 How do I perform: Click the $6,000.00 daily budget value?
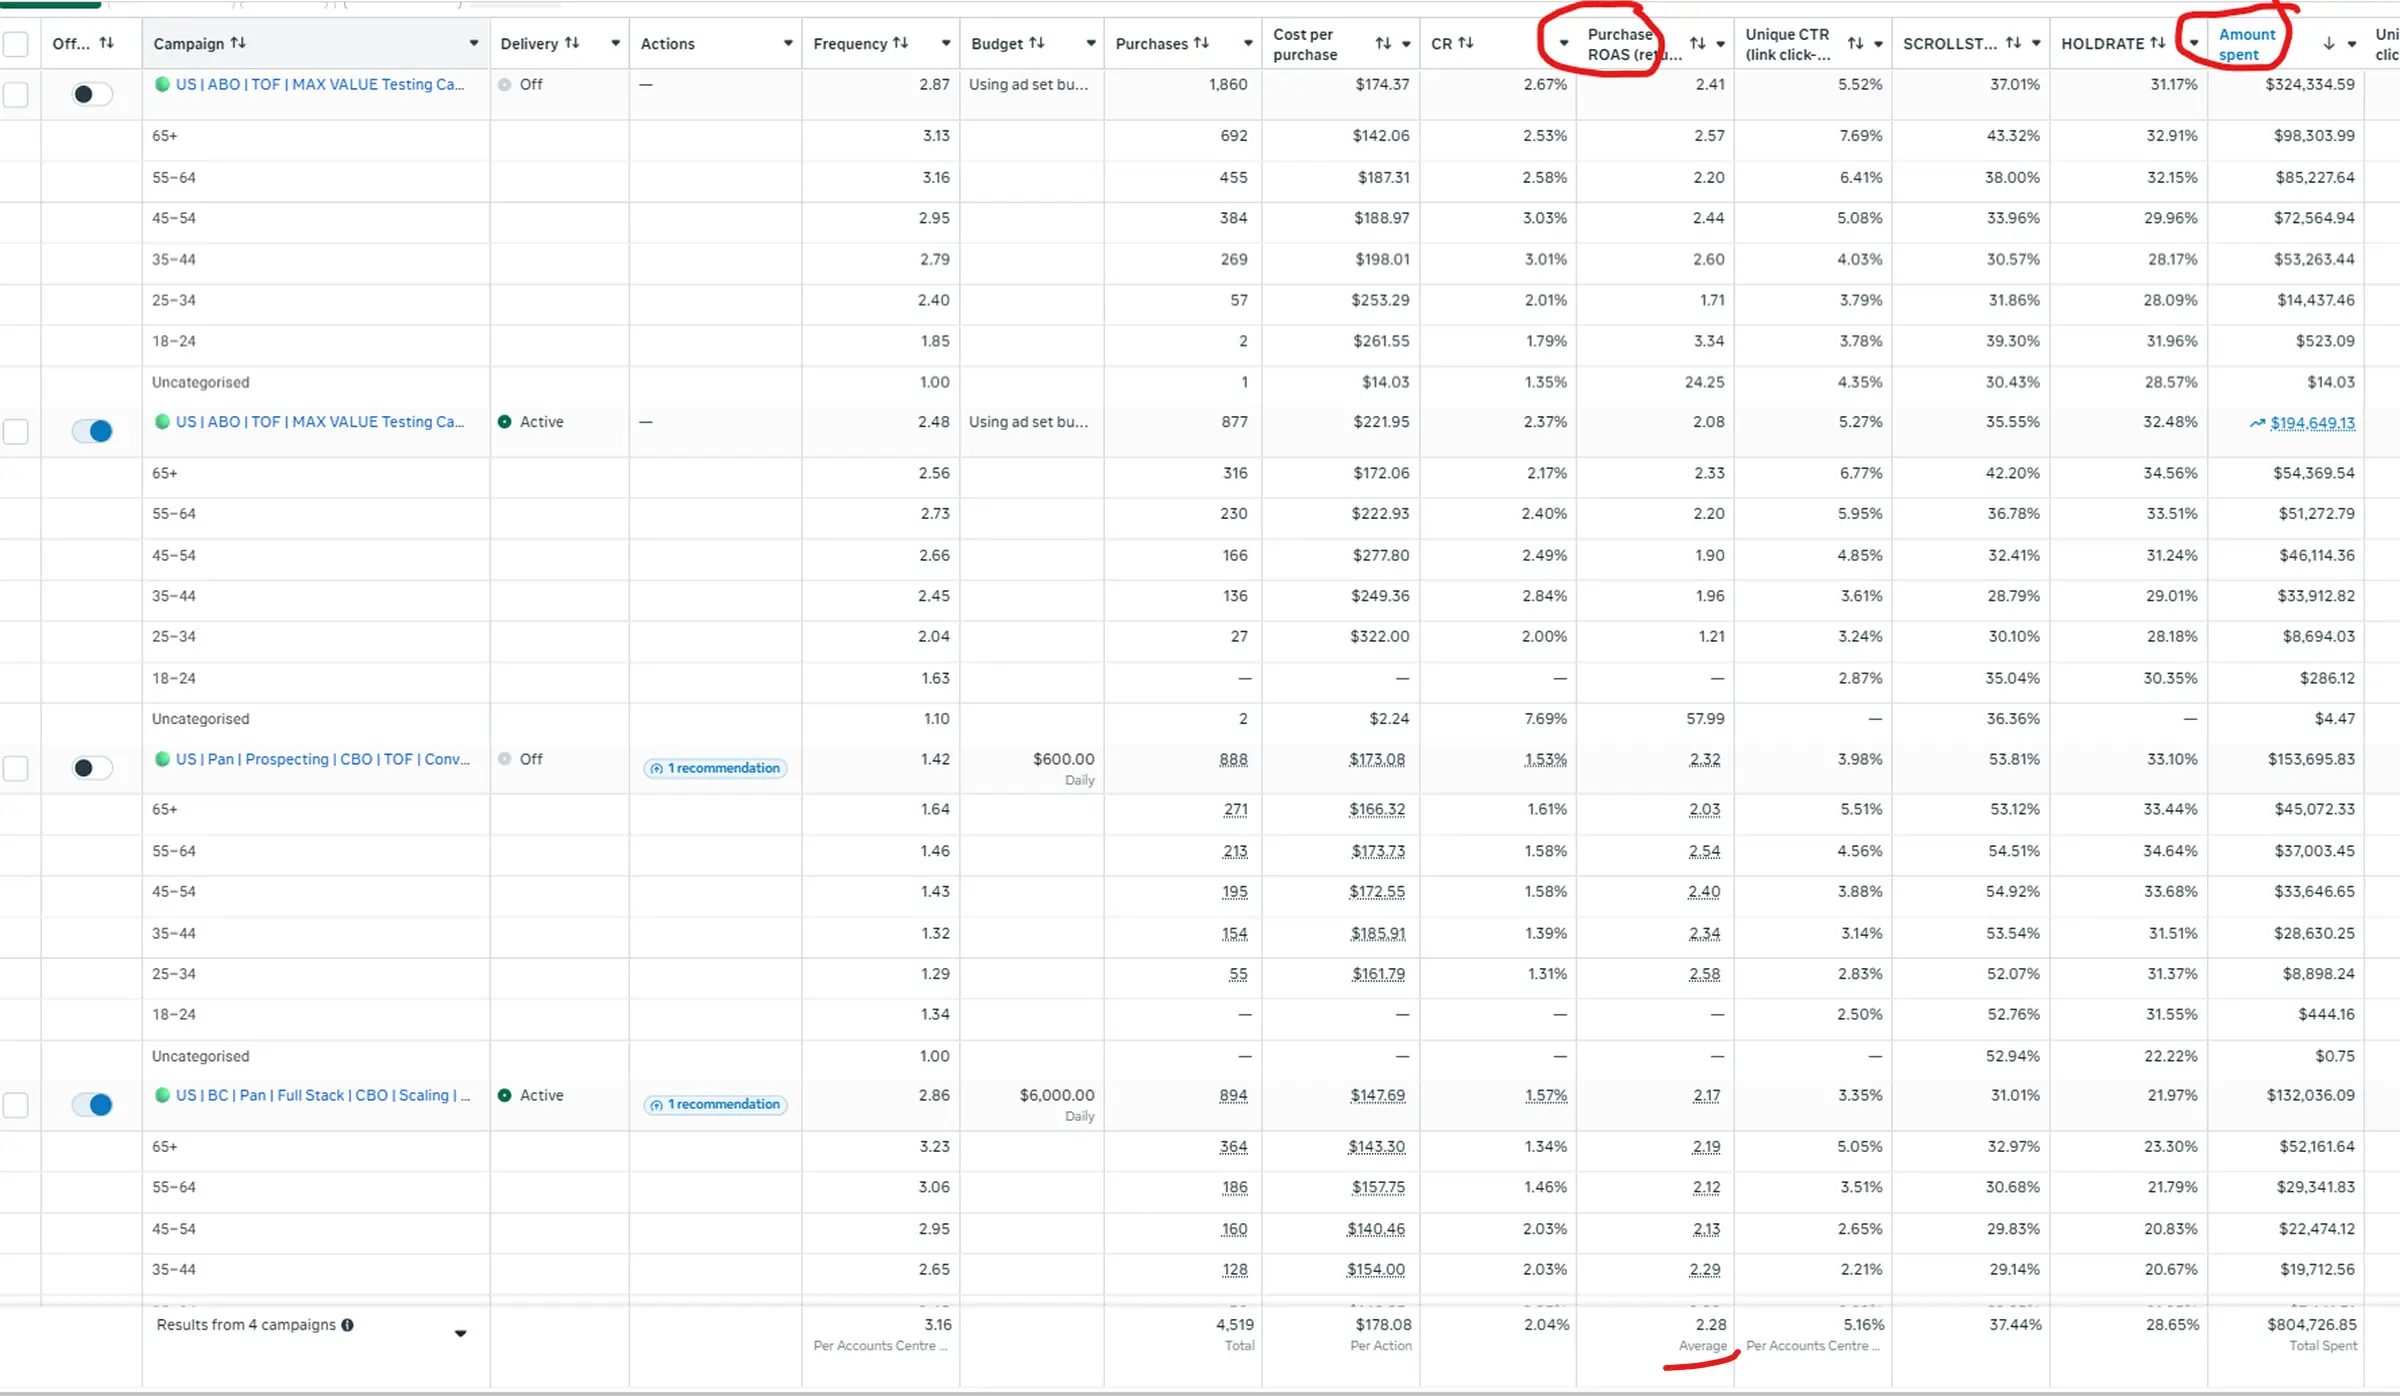pyautogui.click(x=1057, y=1095)
